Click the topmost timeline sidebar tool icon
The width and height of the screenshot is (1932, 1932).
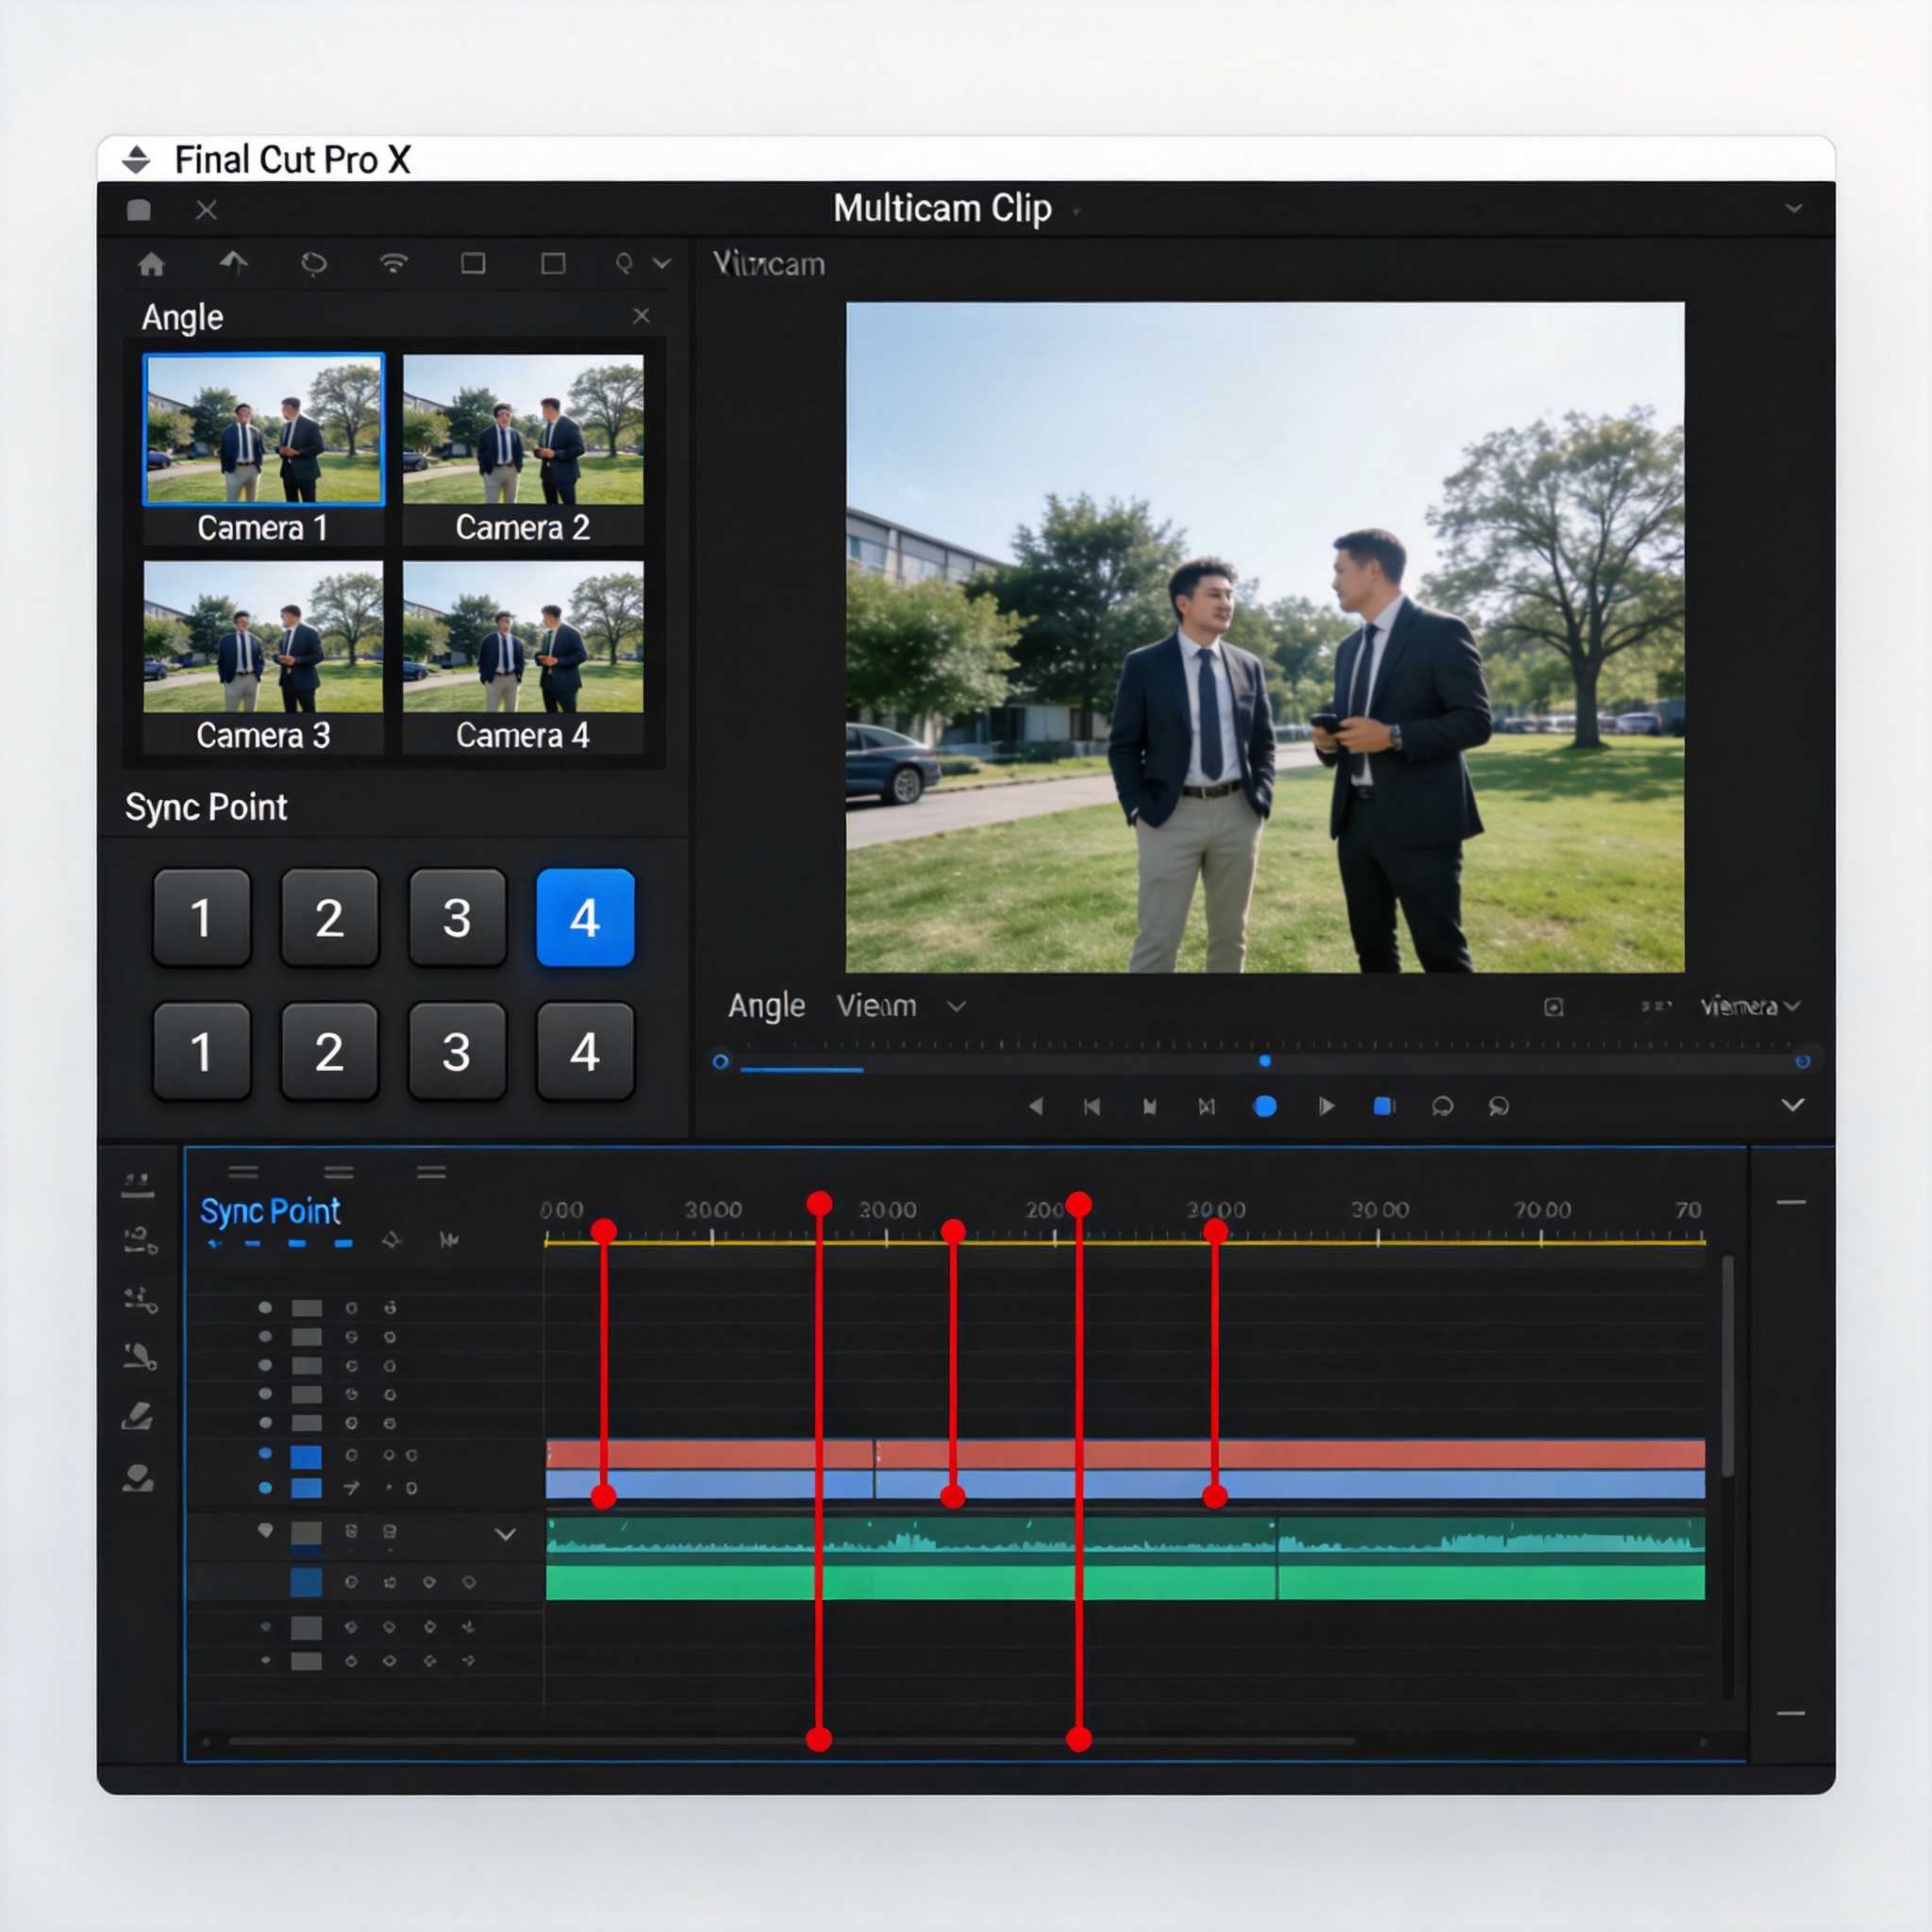tap(138, 1185)
